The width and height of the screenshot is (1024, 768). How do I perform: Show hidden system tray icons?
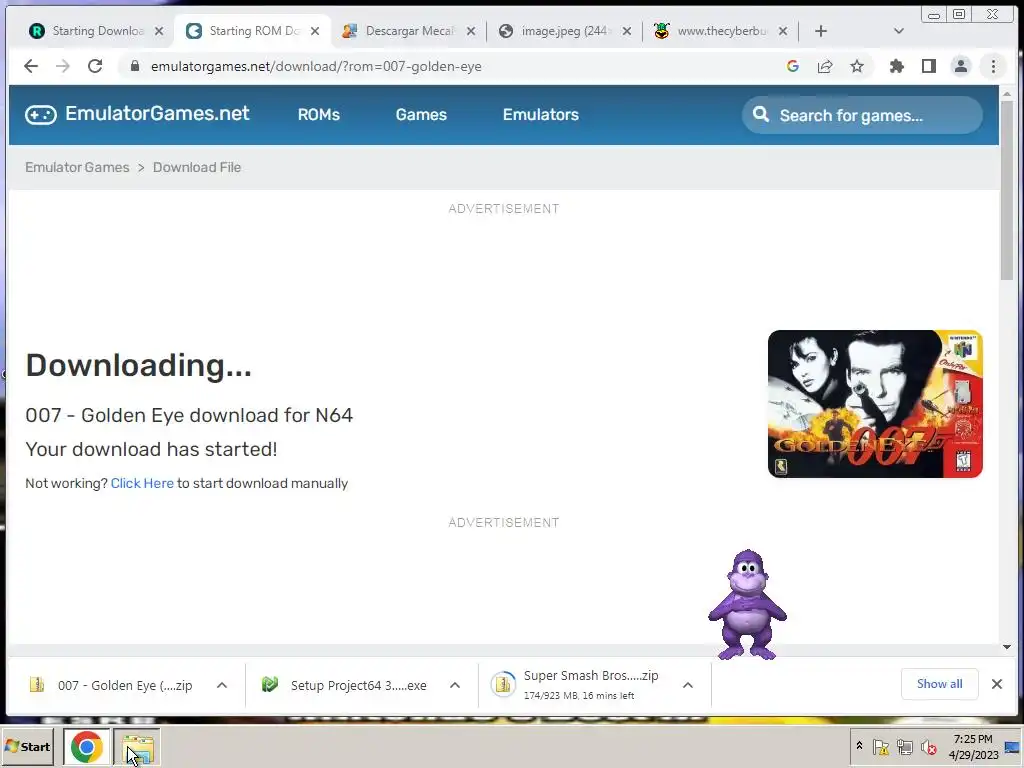[x=859, y=746]
